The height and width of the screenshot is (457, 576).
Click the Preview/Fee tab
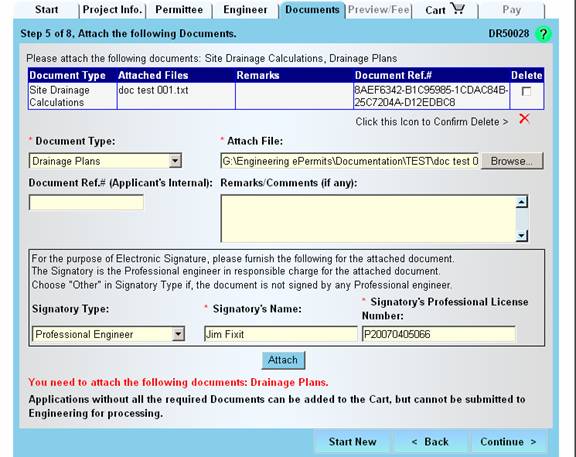[x=378, y=10]
